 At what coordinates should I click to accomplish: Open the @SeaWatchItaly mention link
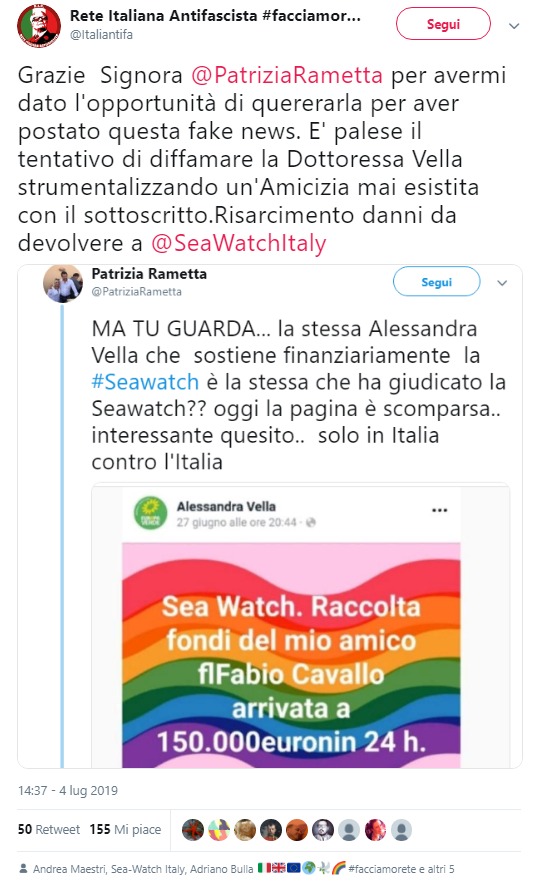coord(239,243)
